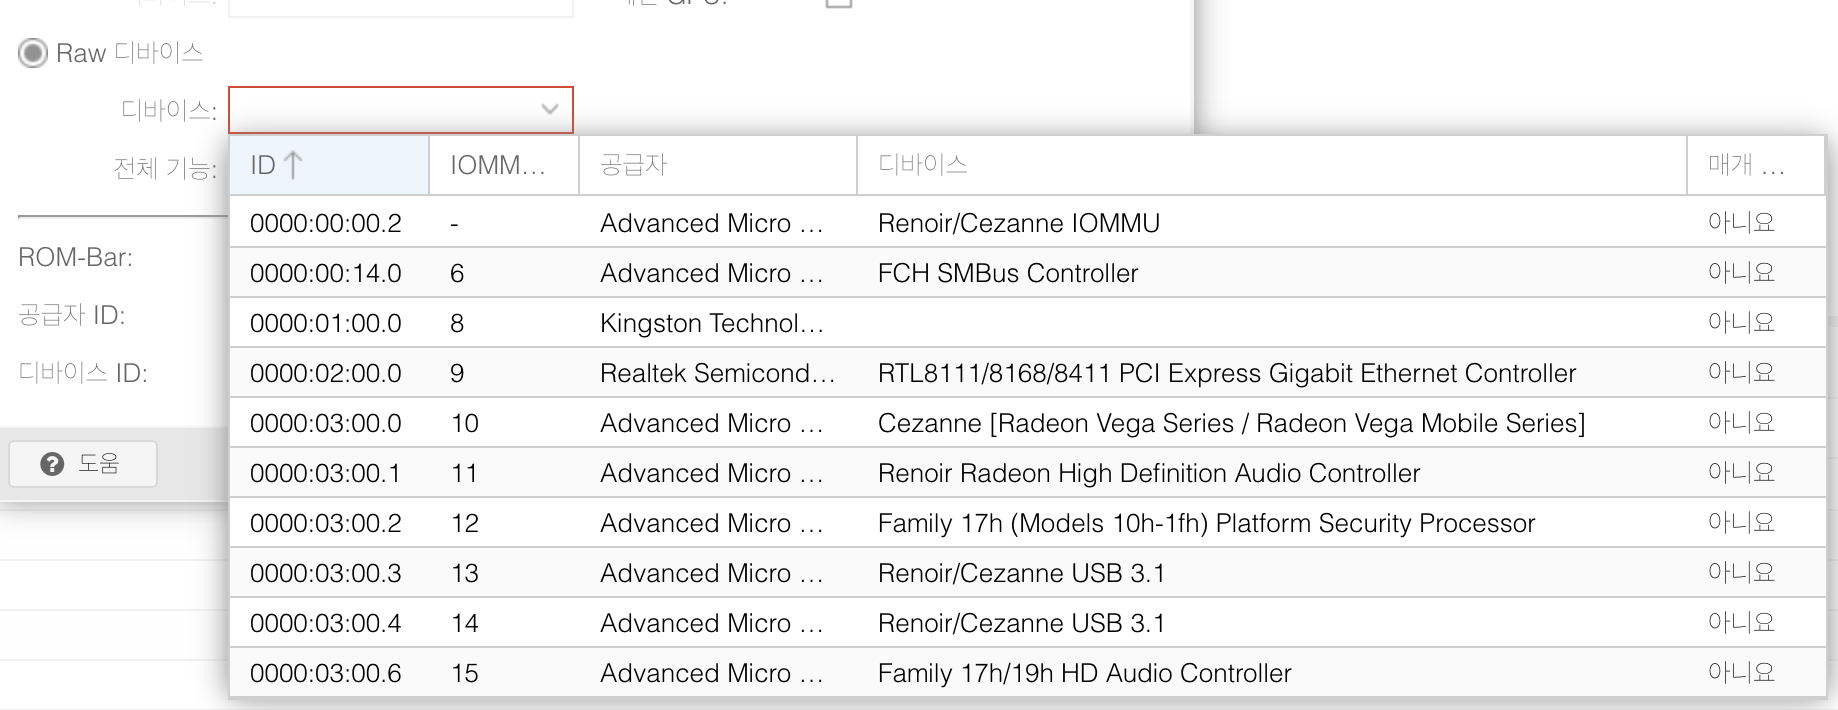Click the 도움 help button
Viewport: 1838px width, 710px height.
[83, 464]
